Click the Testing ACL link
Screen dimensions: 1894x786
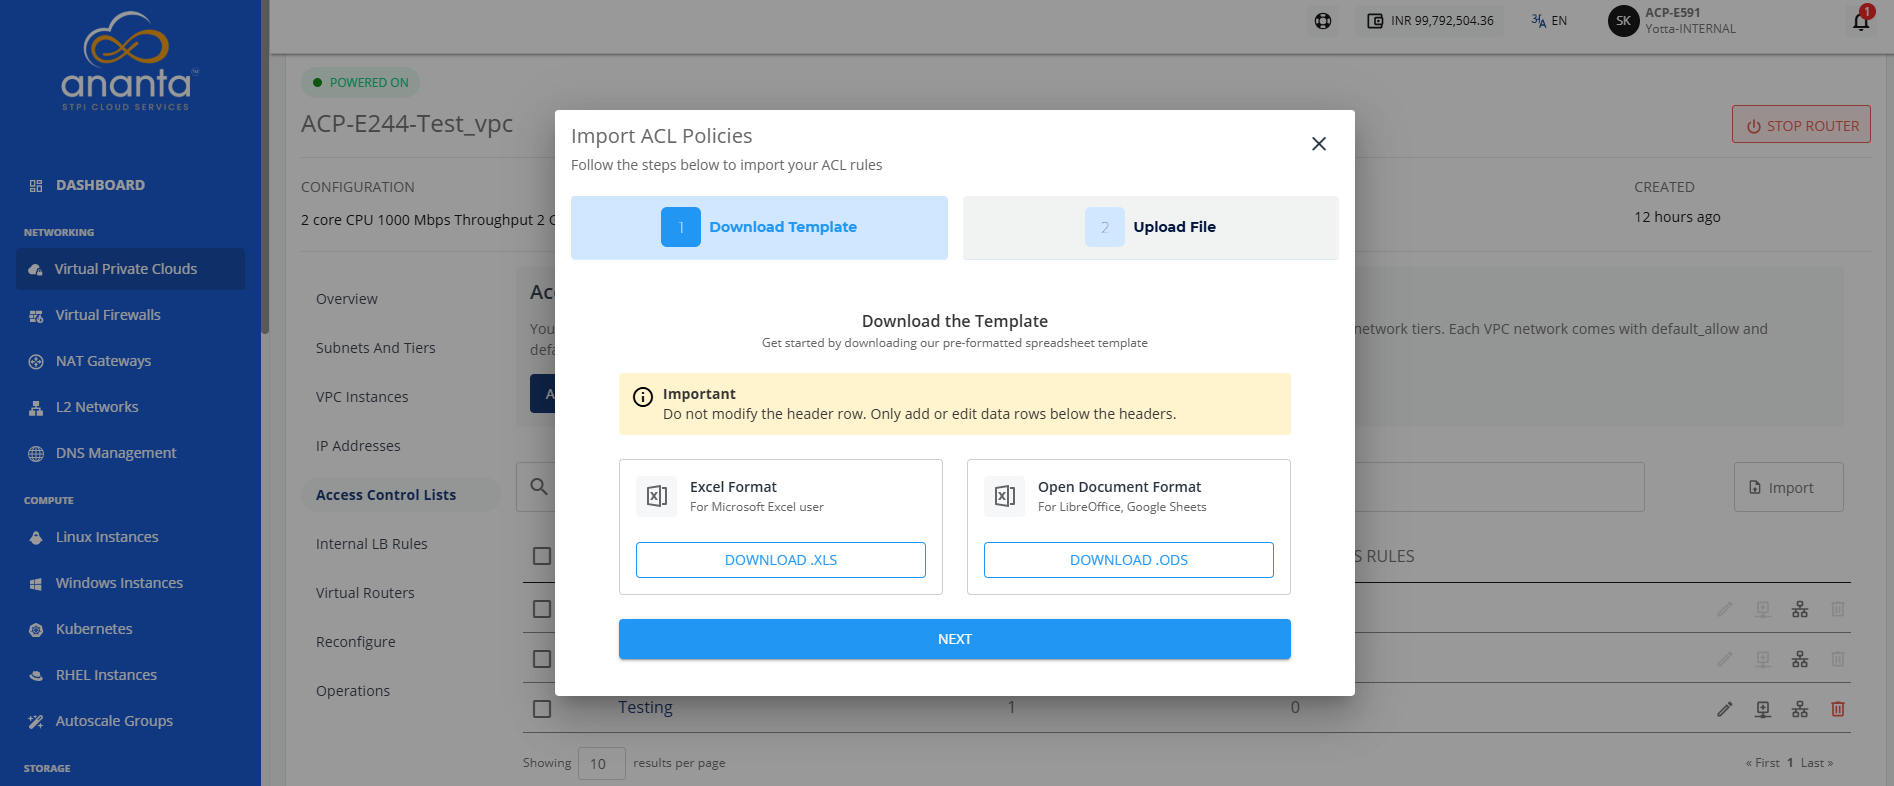(x=645, y=707)
